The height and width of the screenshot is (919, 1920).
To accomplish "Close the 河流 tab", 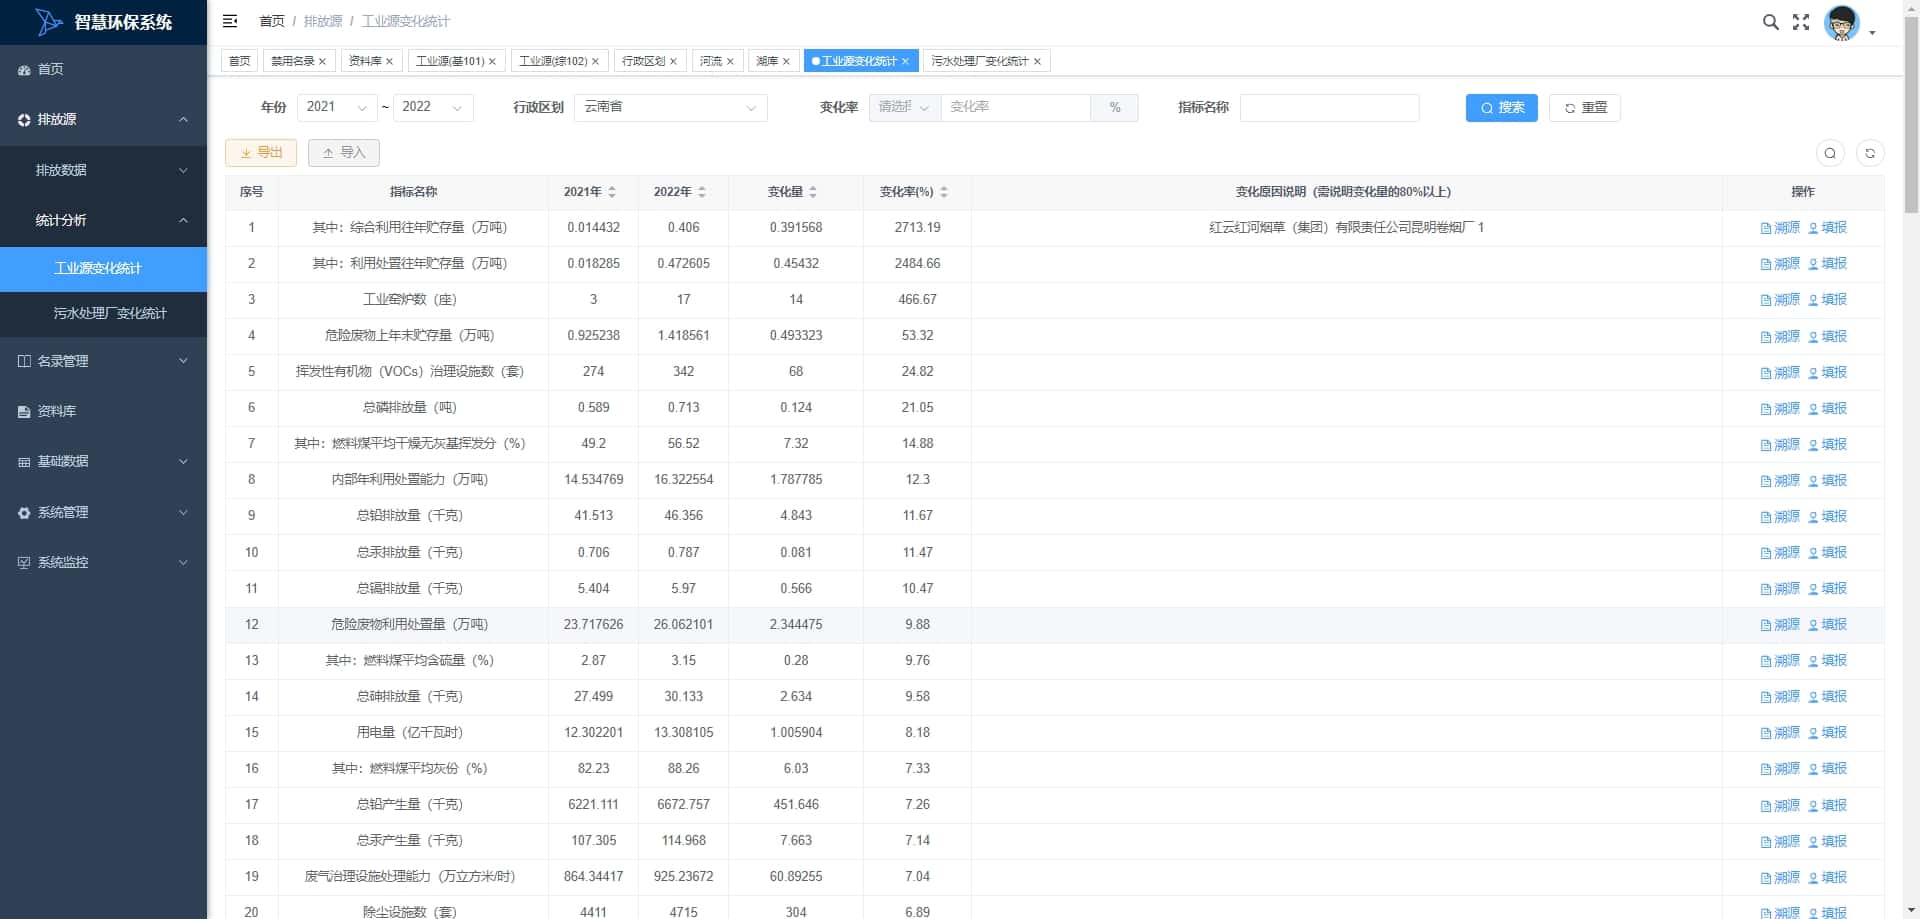I will [730, 62].
